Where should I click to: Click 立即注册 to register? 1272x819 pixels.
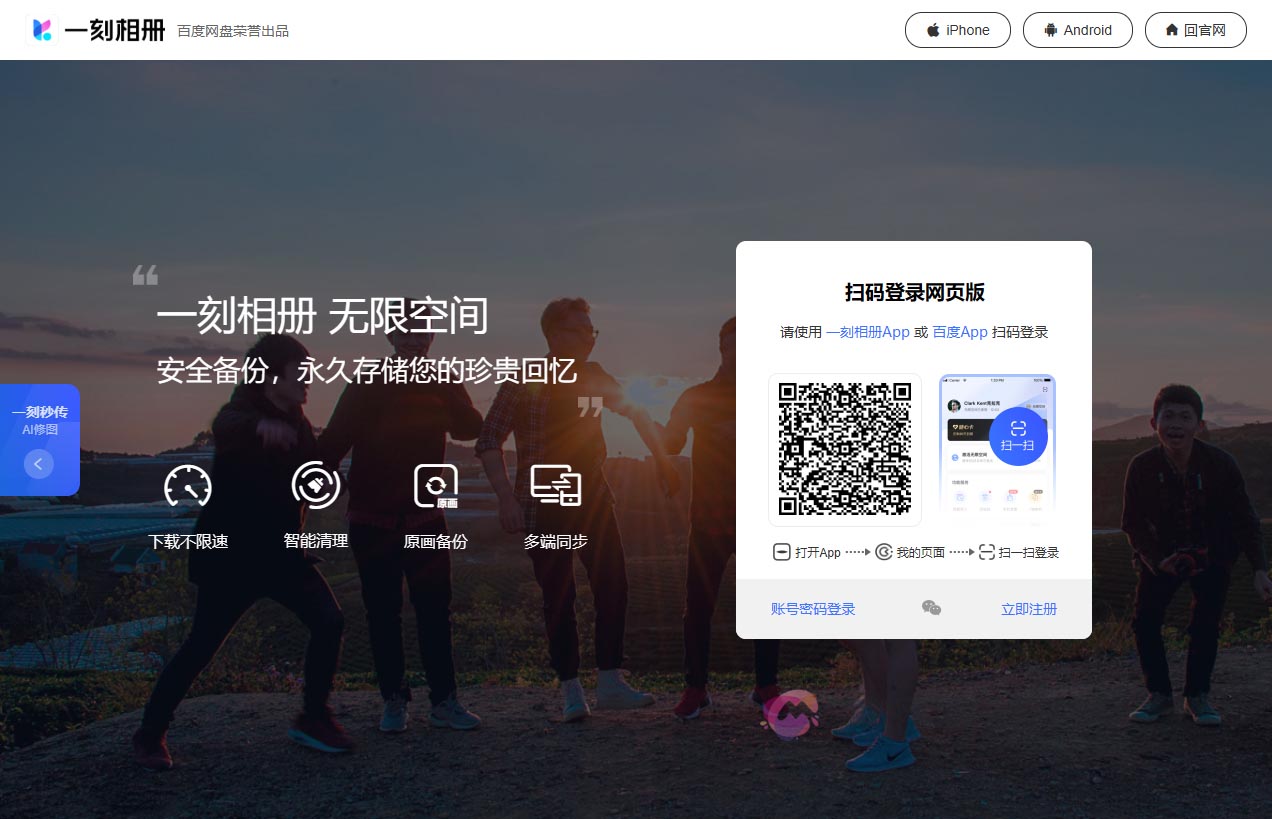[x=1029, y=609]
